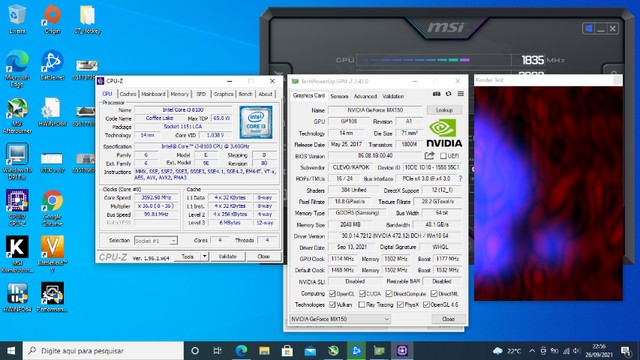Switch to the Validation tab in GPU-Z
Viewport: 640px width, 360px height.
tap(393, 96)
